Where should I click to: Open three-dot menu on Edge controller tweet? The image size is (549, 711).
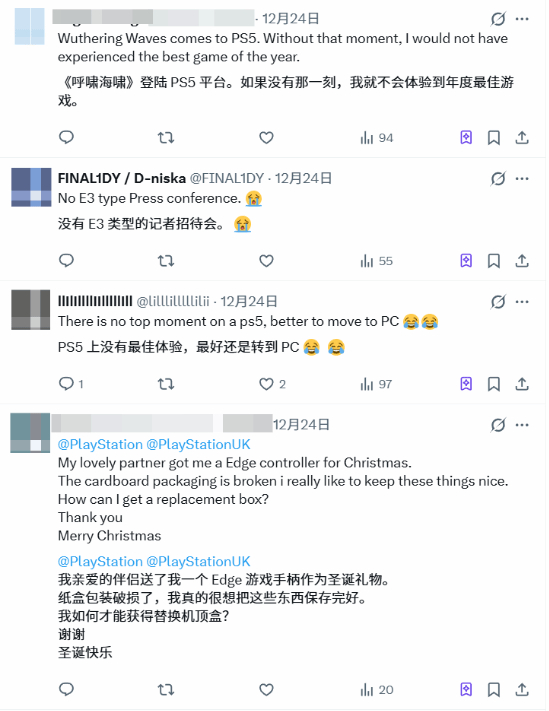pyautogui.click(x=522, y=425)
